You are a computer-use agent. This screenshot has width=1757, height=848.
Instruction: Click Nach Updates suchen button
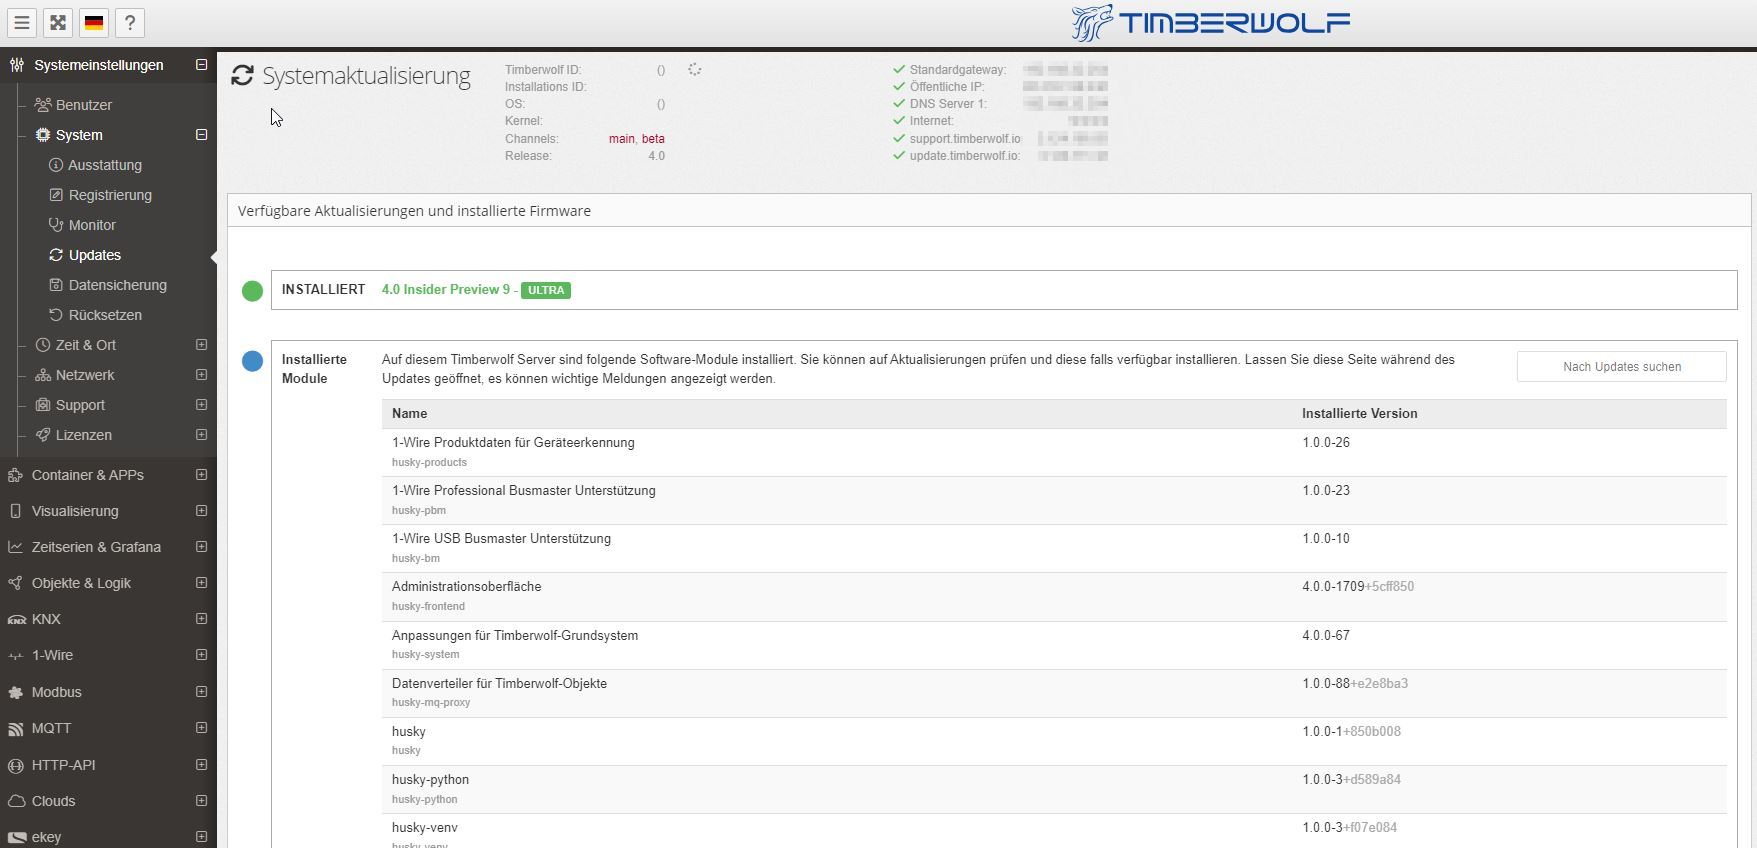[1621, 367]
